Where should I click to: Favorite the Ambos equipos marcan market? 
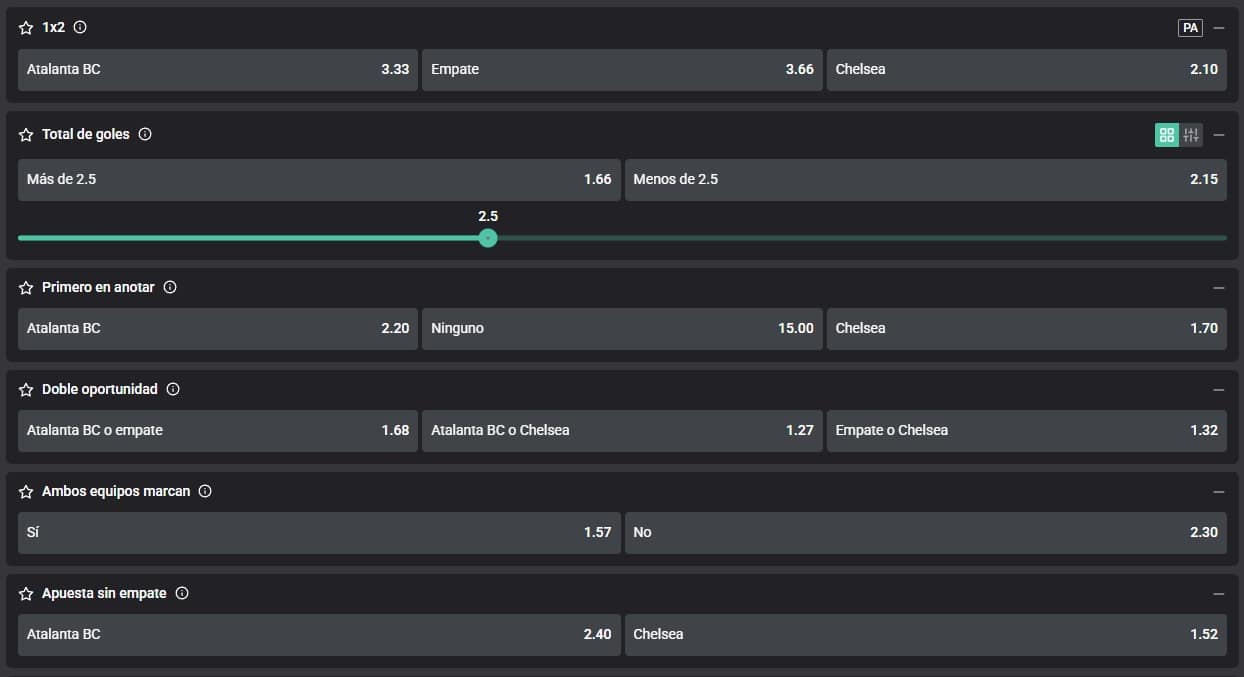pyautogui.click(x=26, y=491)
